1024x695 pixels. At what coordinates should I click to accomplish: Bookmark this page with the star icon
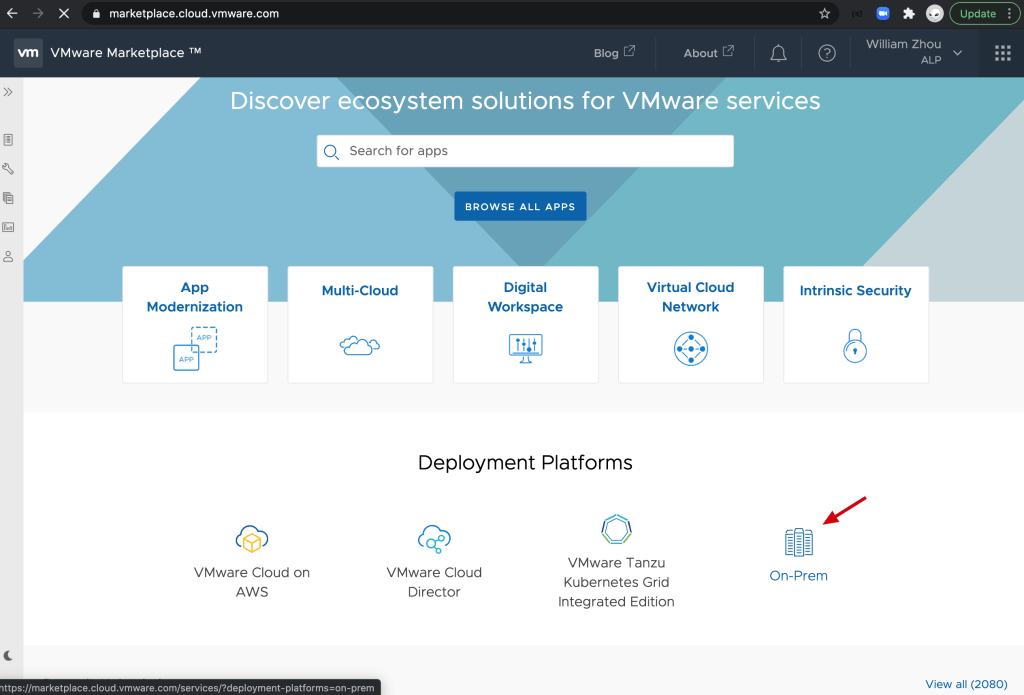(x=824, y=14)
